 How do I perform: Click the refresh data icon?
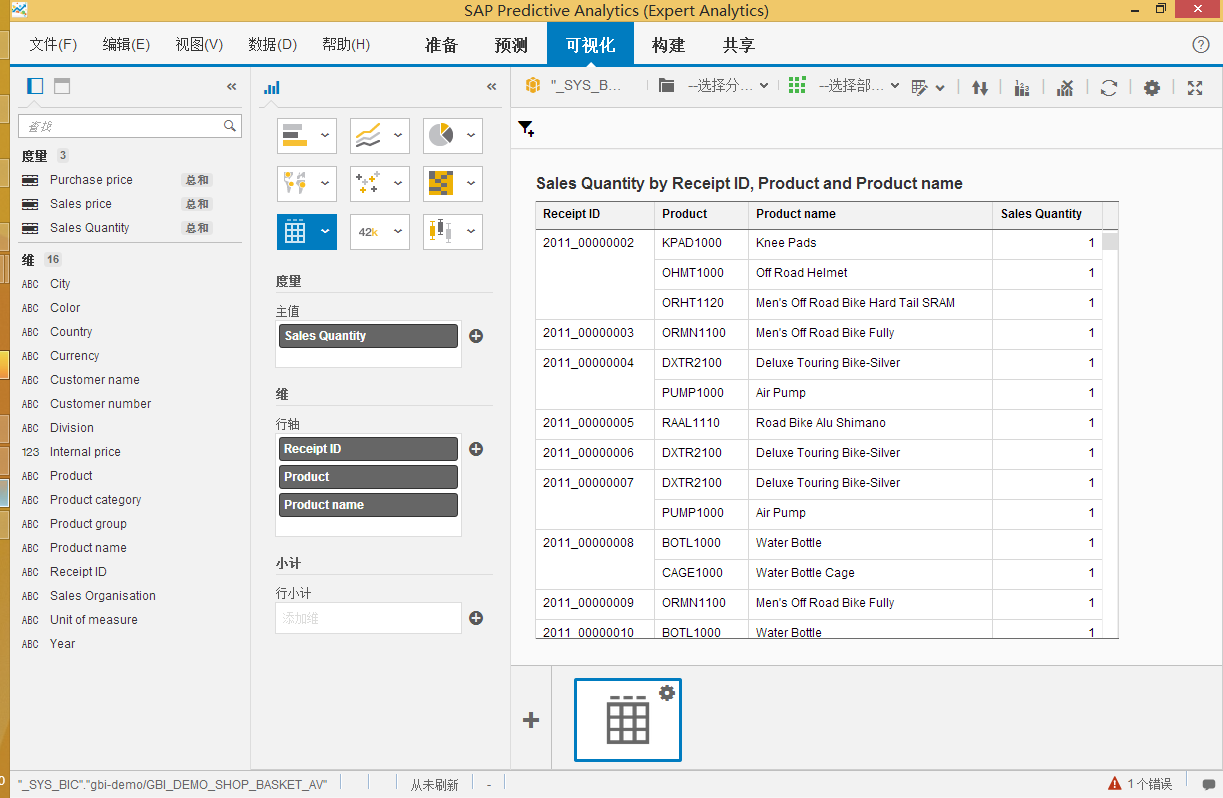1109,87
